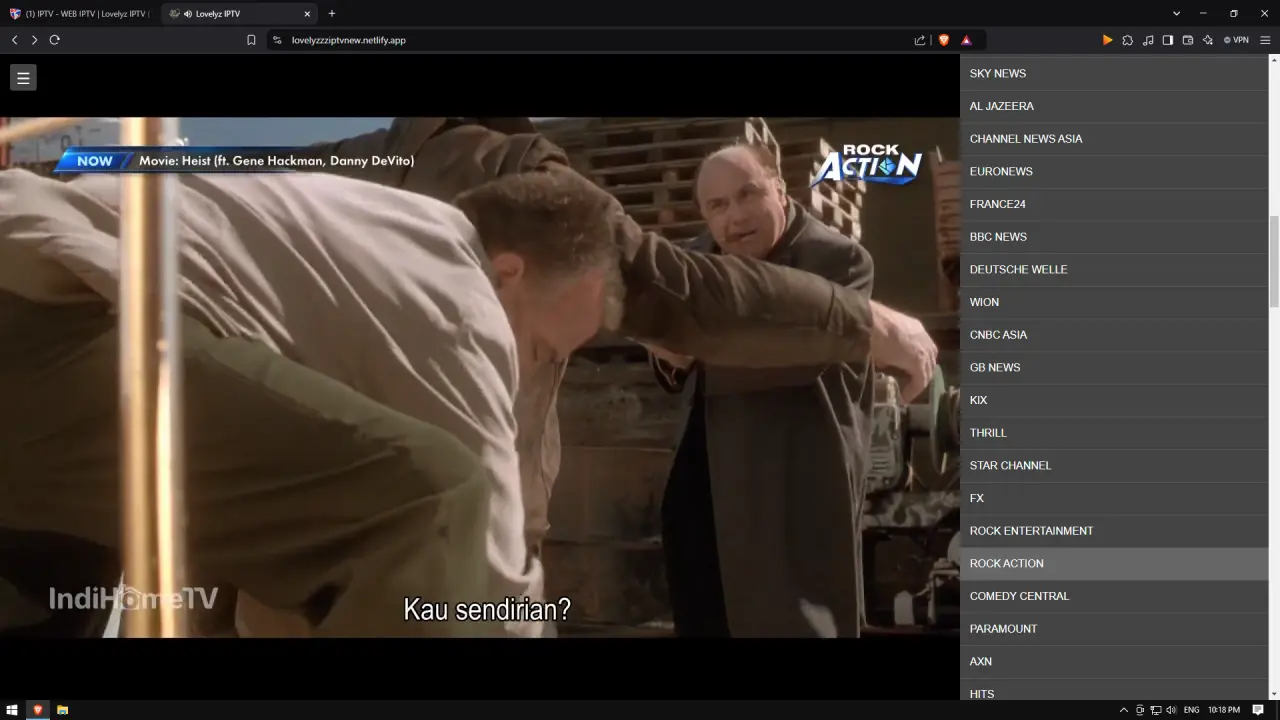
Task: Open the clock showing 10:18 PM
Action: (x=1224, y=710)
